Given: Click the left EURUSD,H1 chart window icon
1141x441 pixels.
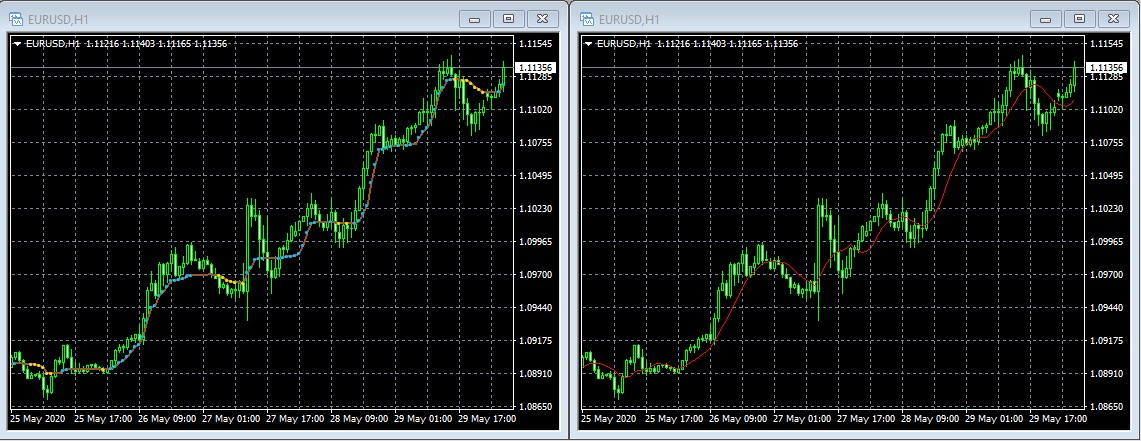Looking at the screenshot, I should [x=16, y=18].
